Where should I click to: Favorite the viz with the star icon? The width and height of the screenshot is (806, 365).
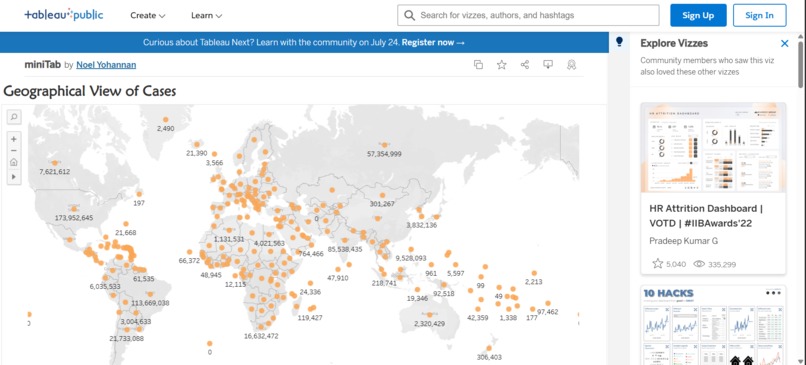coord(502,65)
